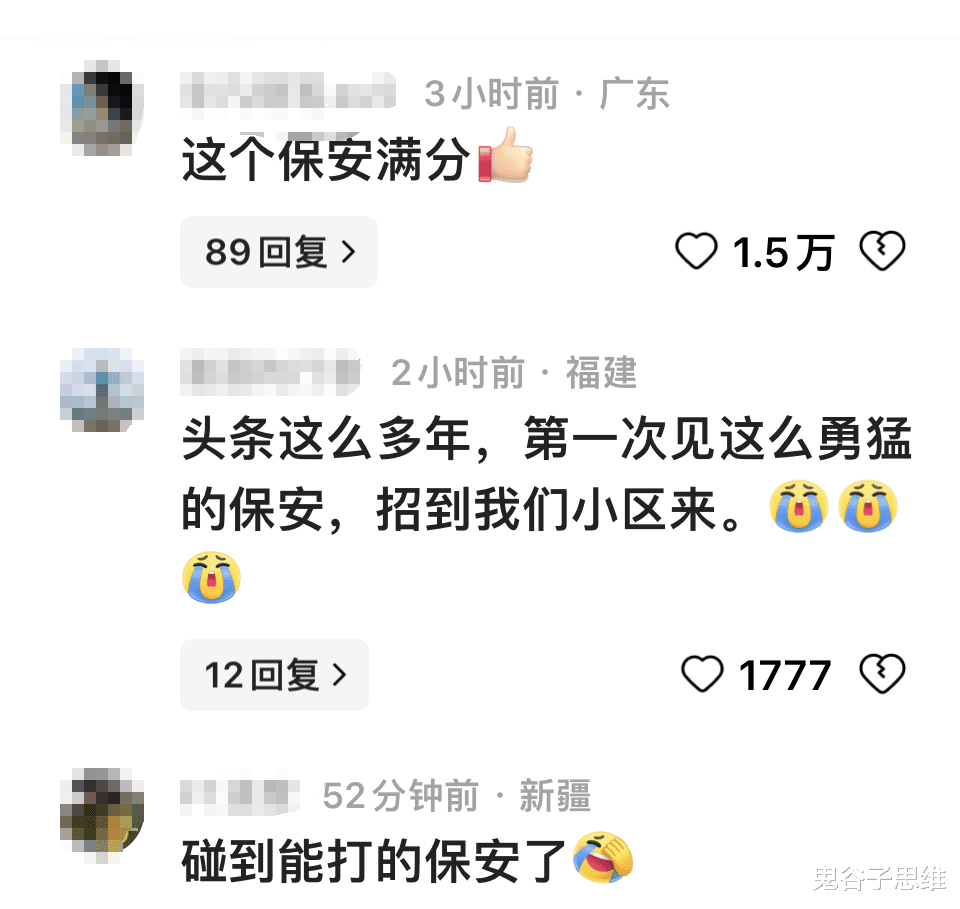This screenshot has width=960, height=909.
Task: Tap the 鬼谷子思维 watermark
Action: point(880,878)
